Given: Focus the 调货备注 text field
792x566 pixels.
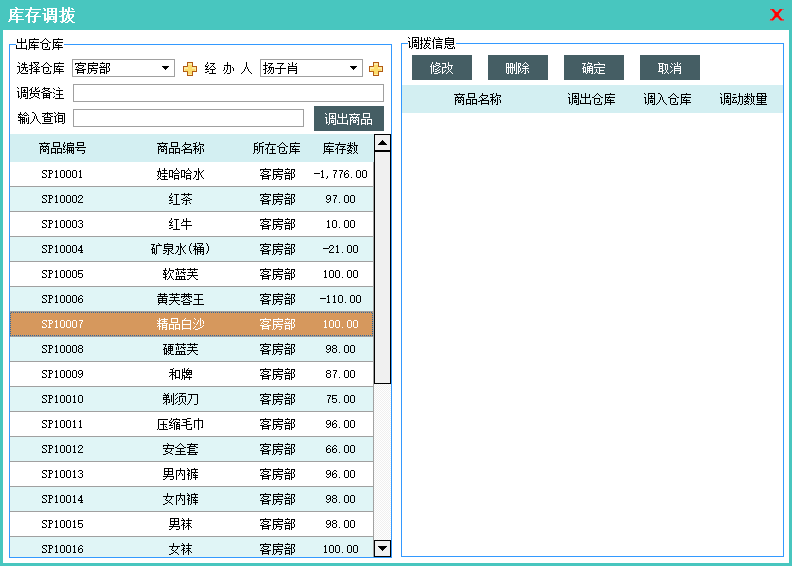Looking at the screenshot, I should tap(228, 94).
